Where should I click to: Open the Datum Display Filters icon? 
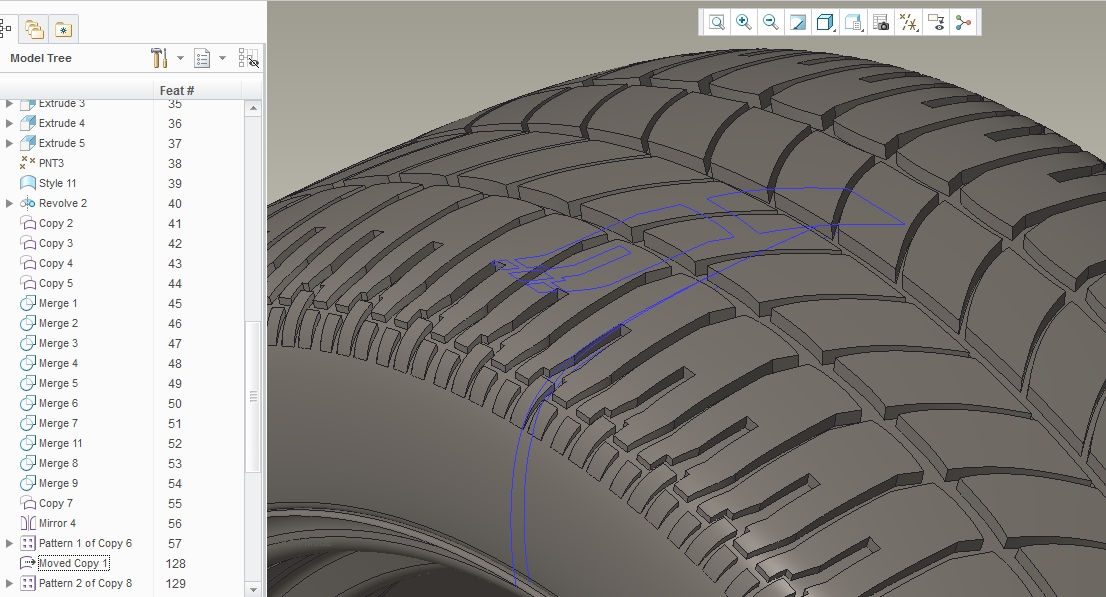pos(908,23)
